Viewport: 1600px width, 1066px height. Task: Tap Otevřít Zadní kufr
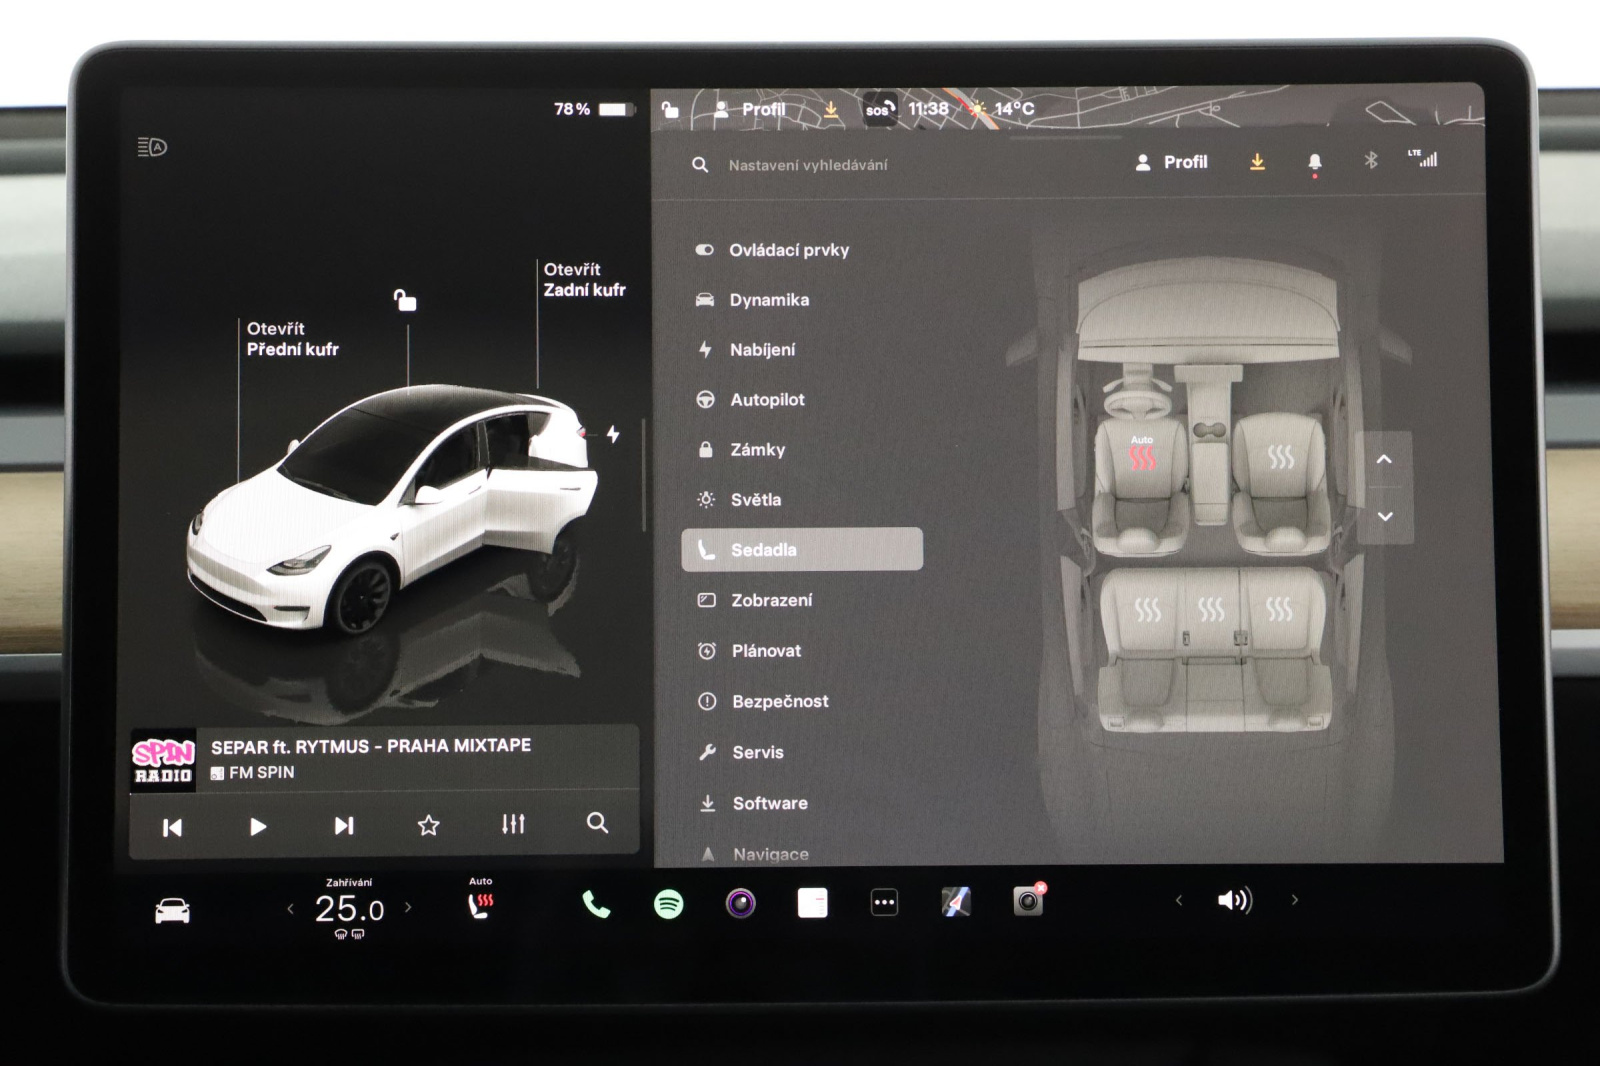584,280
